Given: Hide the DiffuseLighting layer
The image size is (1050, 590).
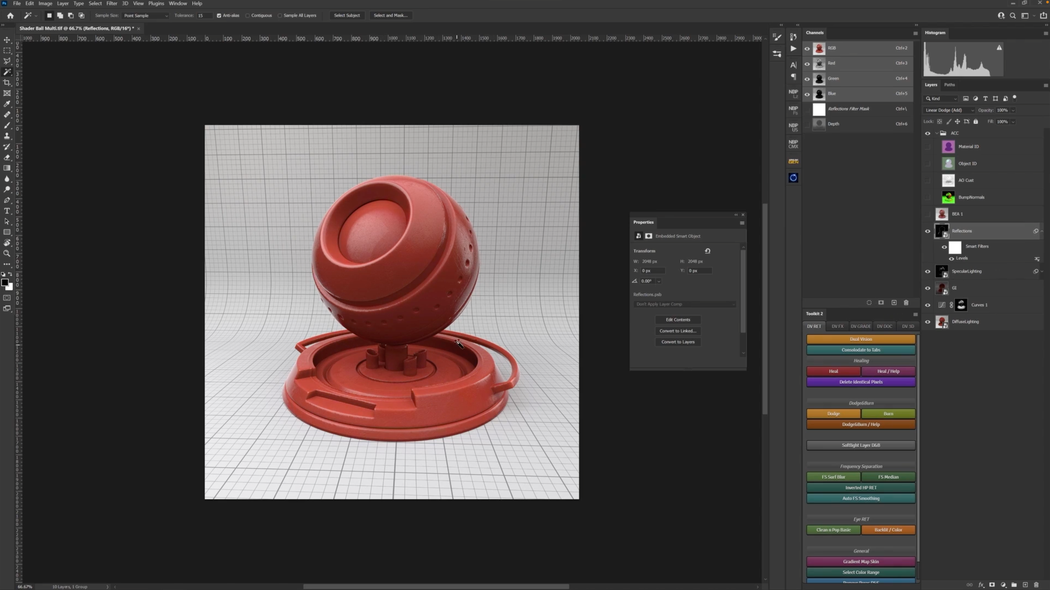Looking at the screenshot, I should pyautogui.click(x=928, y=322).
